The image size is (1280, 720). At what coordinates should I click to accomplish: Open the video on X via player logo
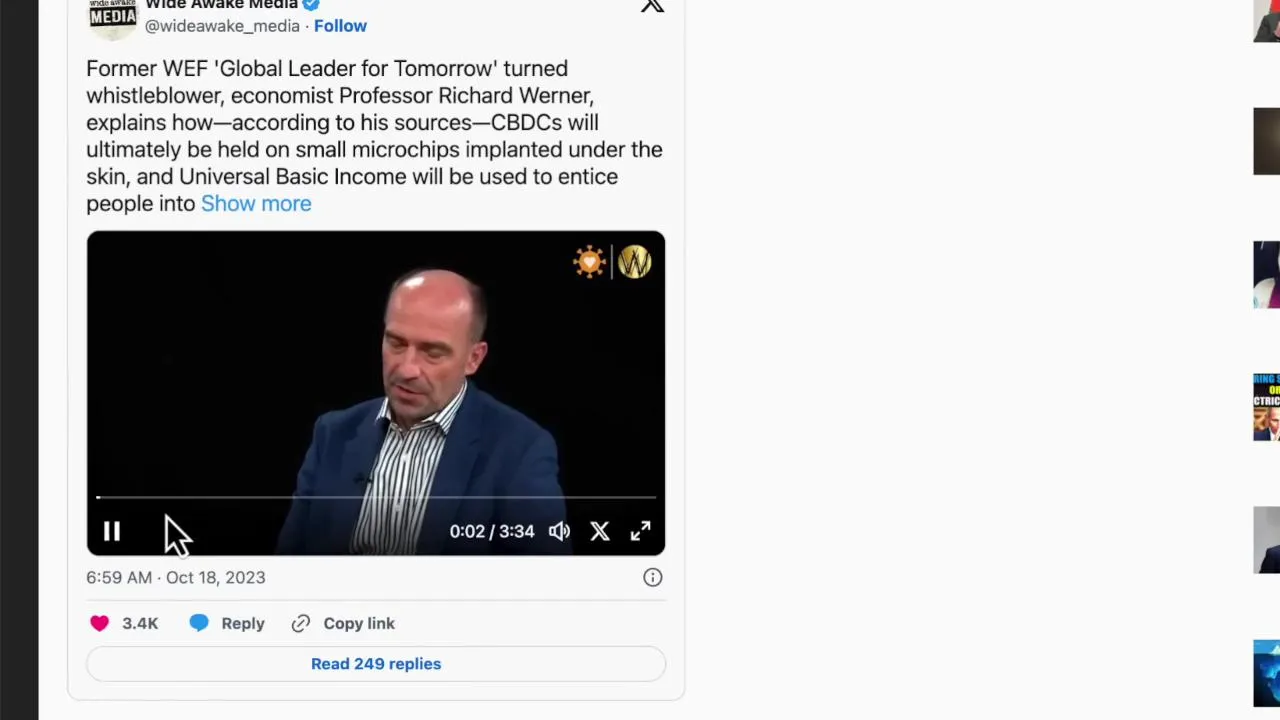coord(599,532)
